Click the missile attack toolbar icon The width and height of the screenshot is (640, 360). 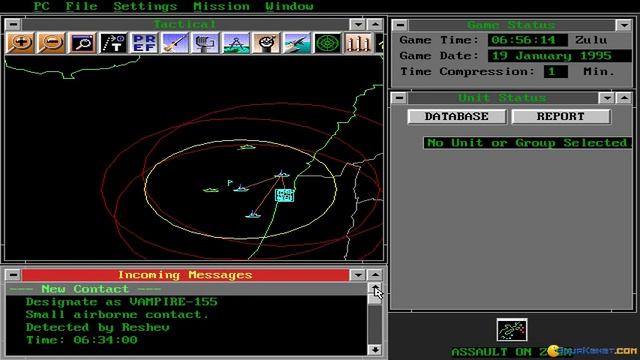coord(175,43)
